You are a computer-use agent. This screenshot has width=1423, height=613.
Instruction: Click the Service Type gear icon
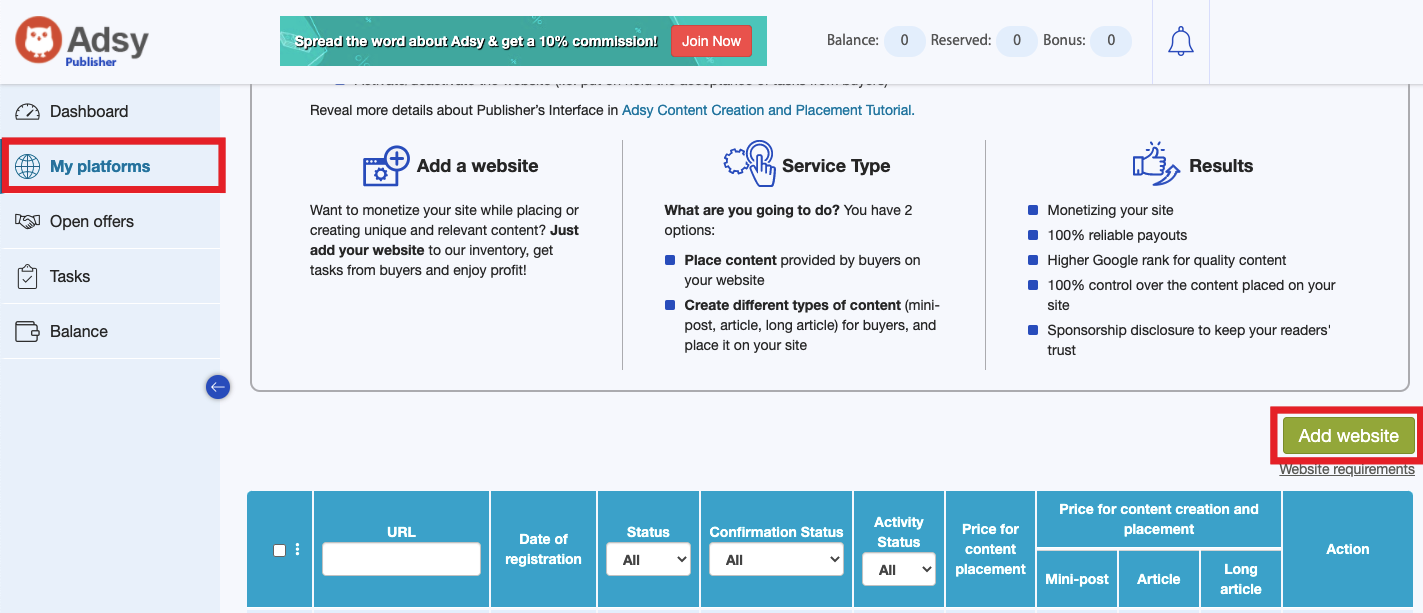[749, 163]
